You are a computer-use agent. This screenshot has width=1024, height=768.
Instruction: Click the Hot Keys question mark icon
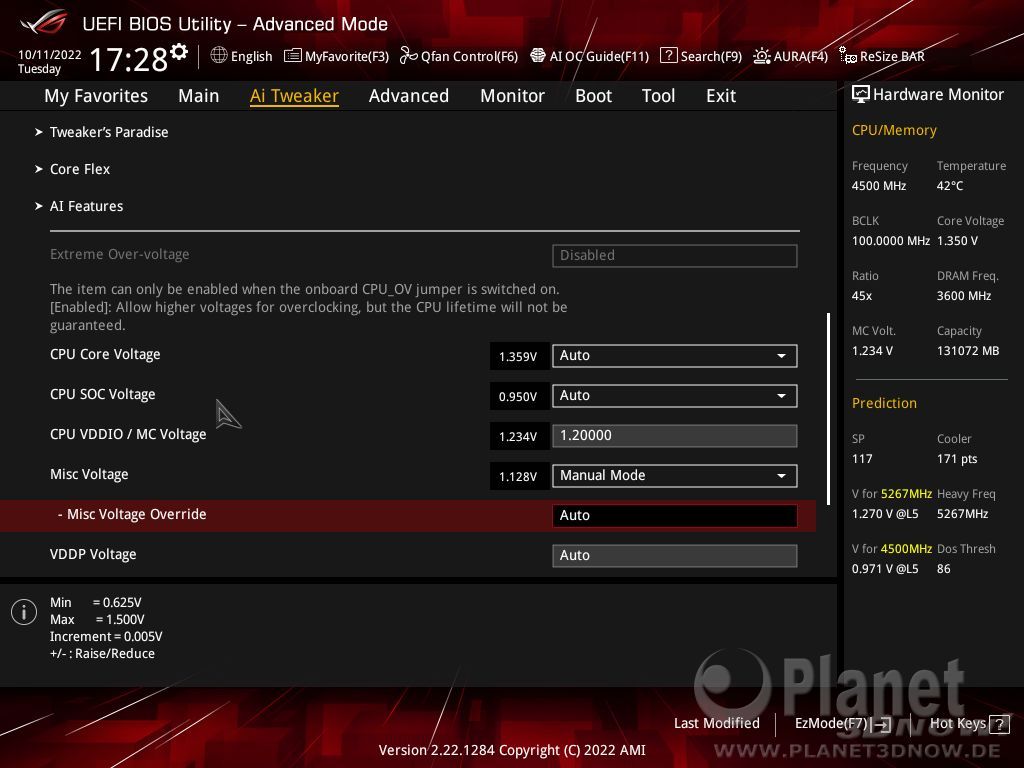tap(999, 724)
